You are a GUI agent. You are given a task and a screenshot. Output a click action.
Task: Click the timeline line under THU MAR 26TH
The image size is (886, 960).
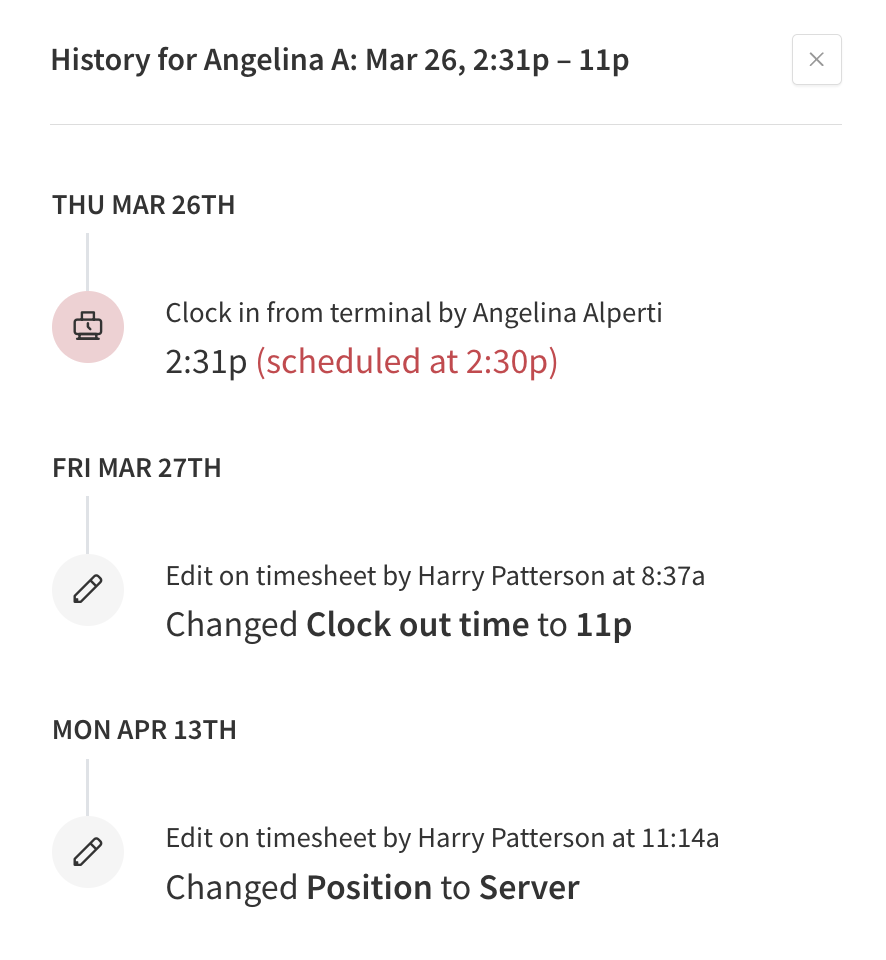[x=87, y=262]
